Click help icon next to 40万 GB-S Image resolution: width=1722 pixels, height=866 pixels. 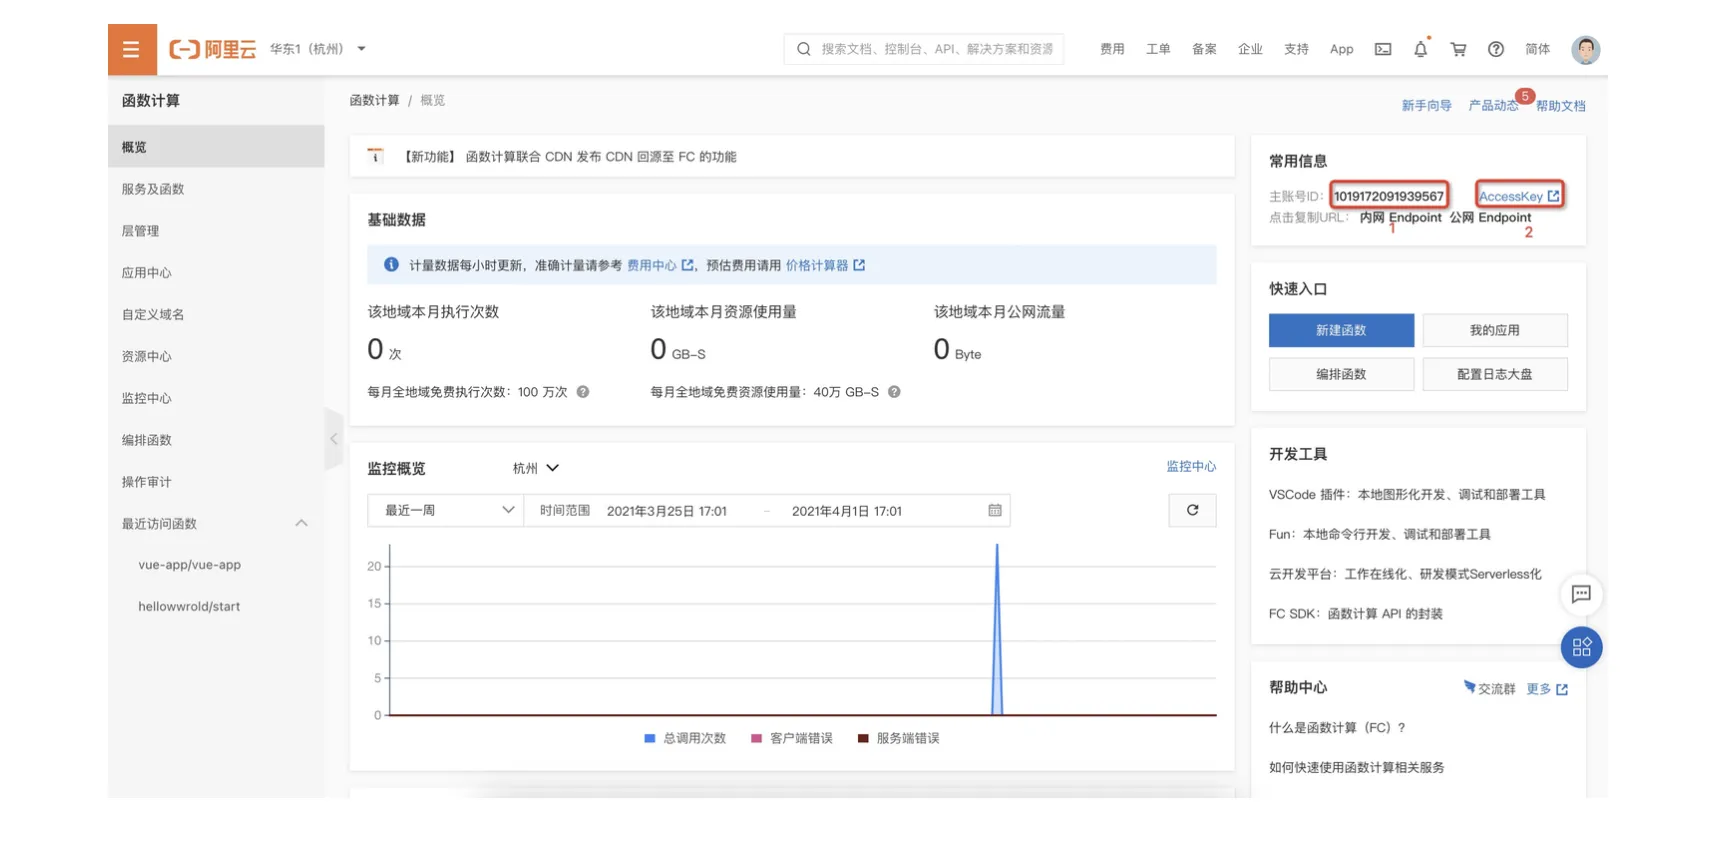pos(894,392)
